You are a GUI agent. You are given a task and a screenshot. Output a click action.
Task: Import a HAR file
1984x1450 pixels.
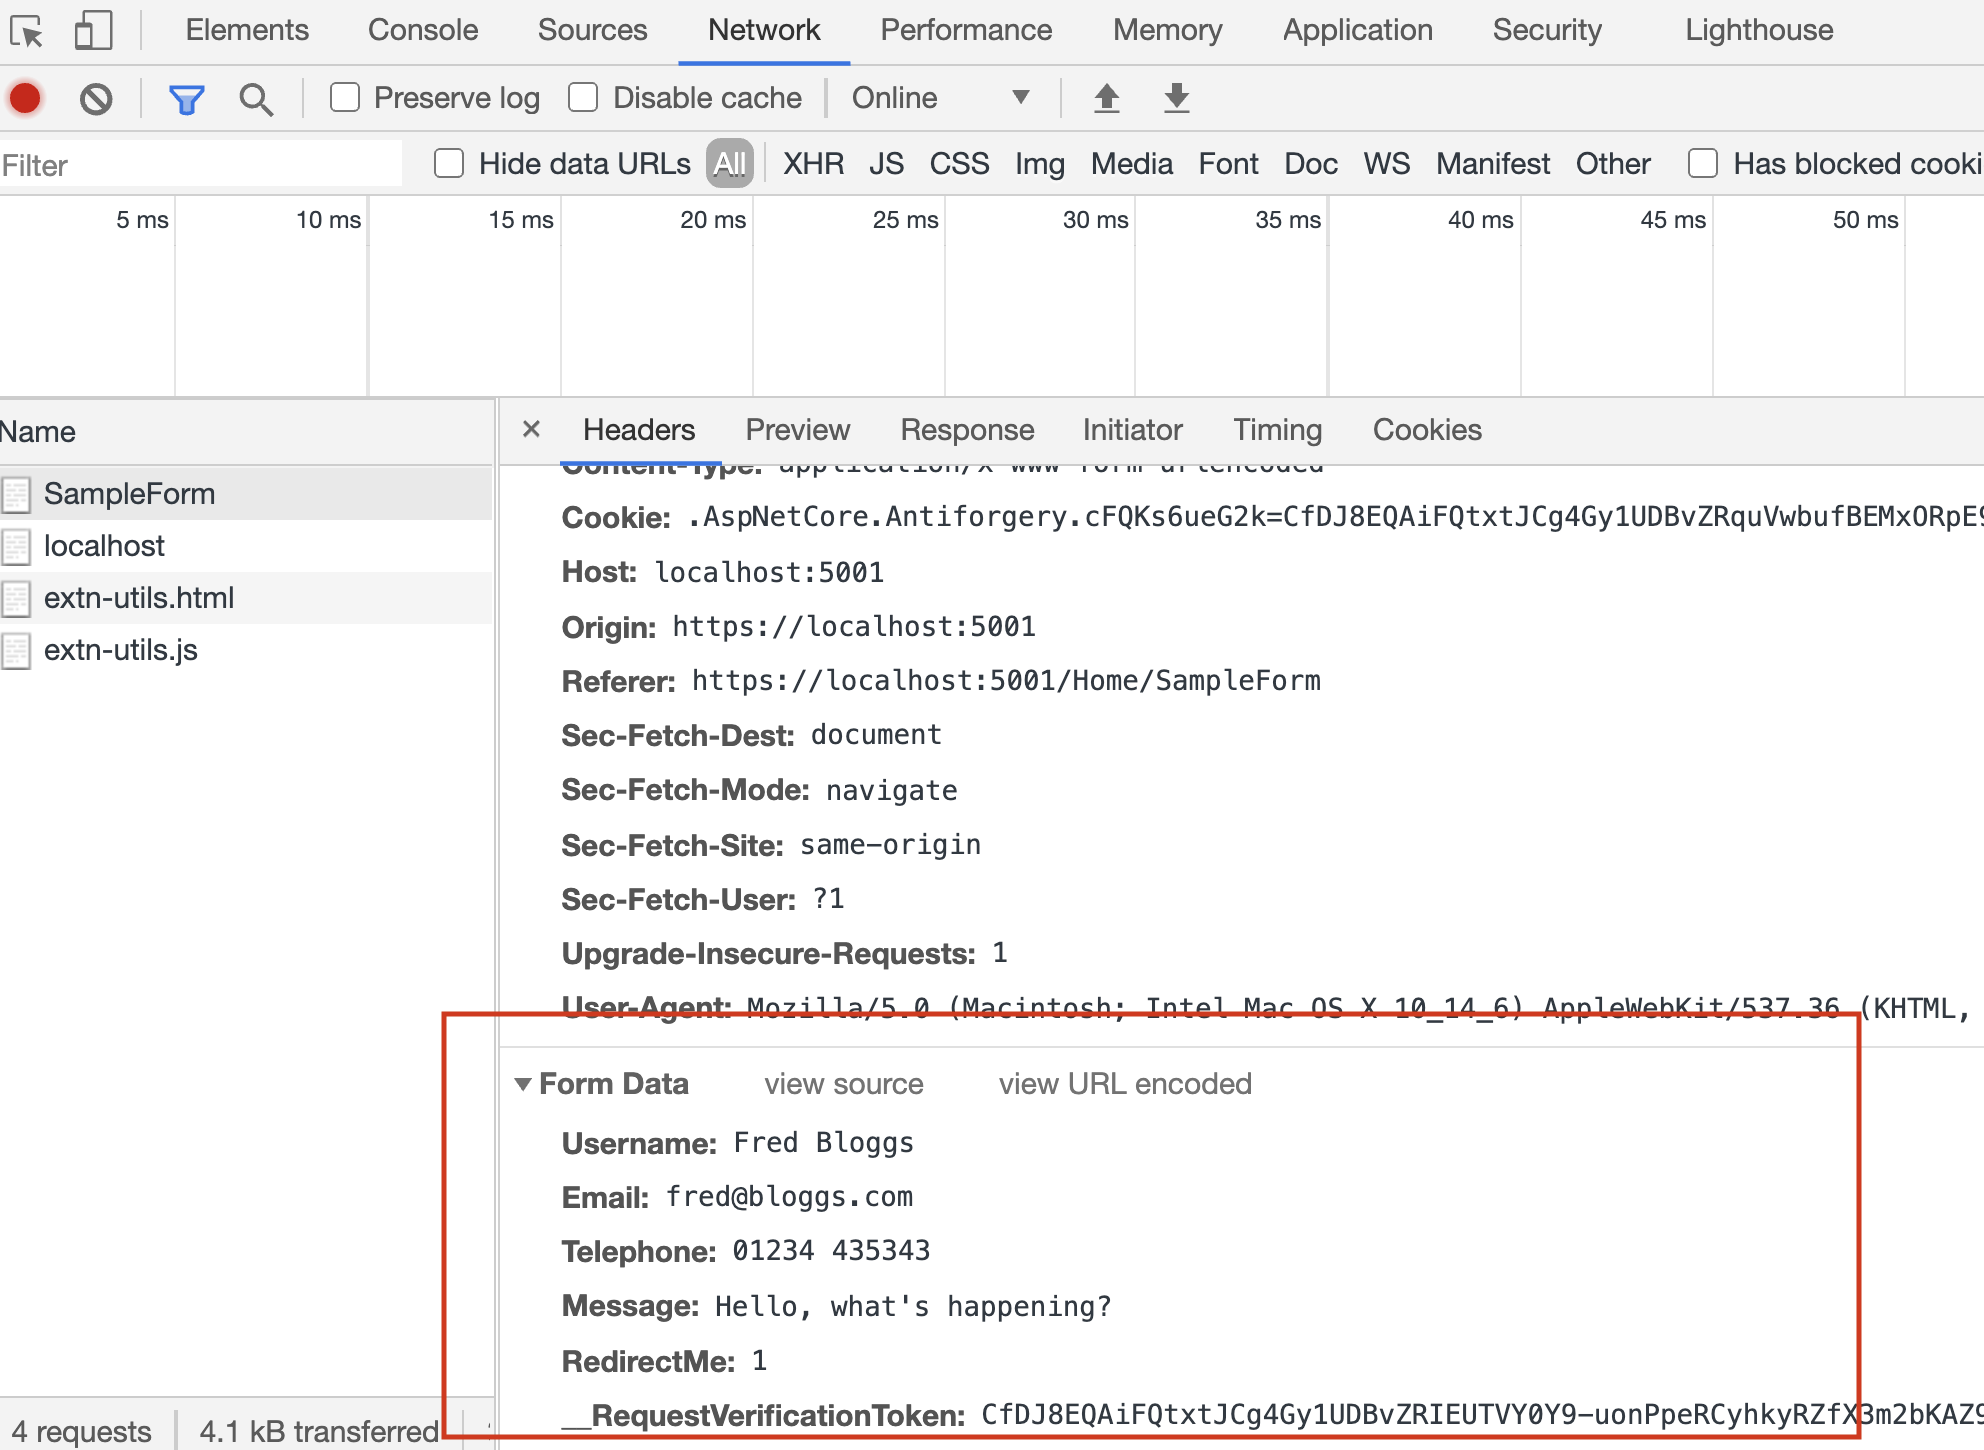coord(1106,97)
